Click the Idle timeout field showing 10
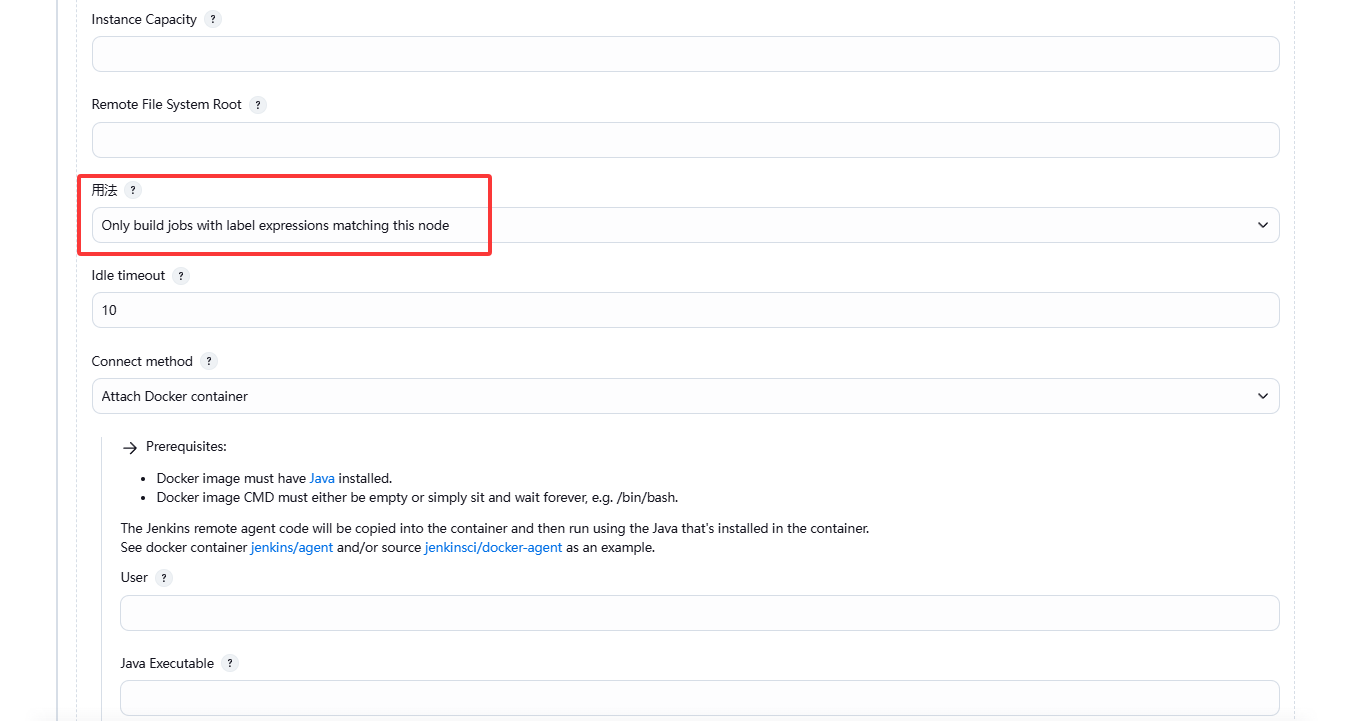This screenshot has height=721, width=1351. point(685,311)
